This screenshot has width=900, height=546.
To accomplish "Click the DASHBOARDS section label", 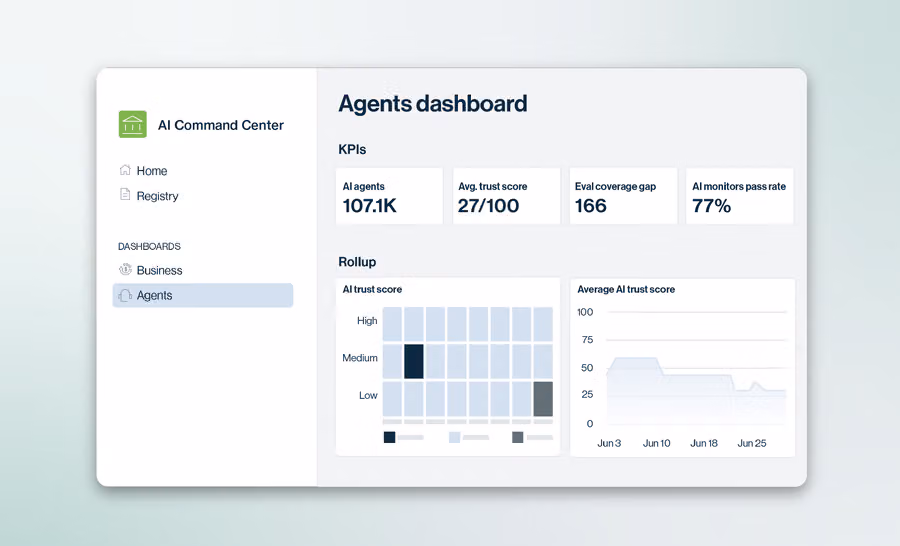I will [x=149, y=246].
